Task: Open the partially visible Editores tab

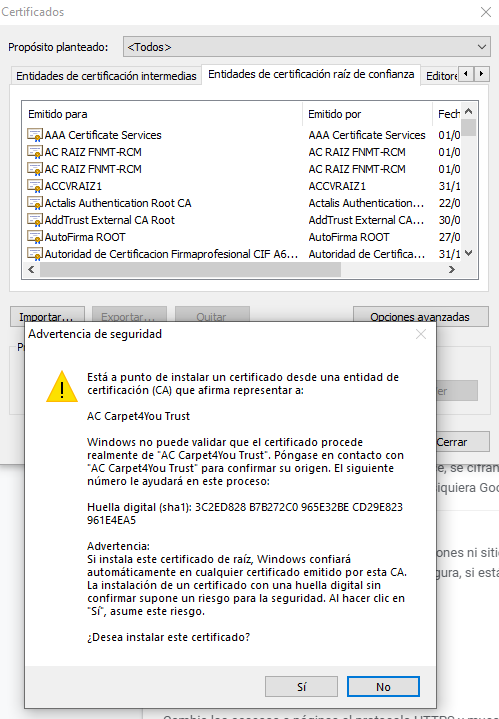Action: (441, 76)
